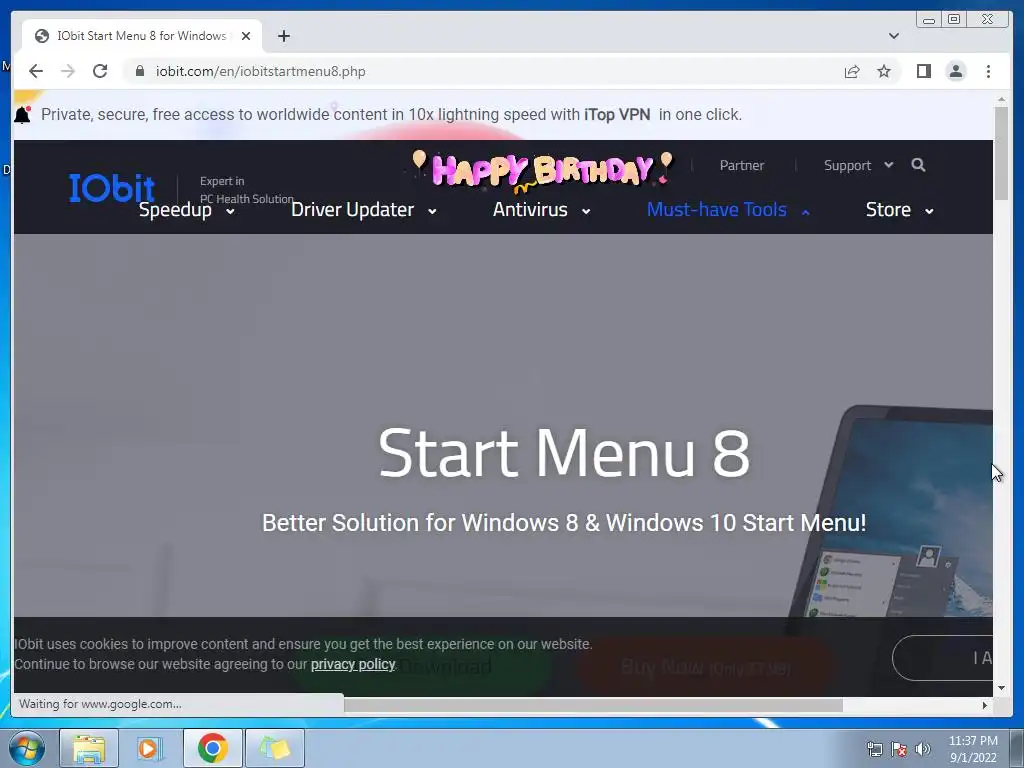Share this page via the share icon
Image resolution: width=1024 pixels, height=768 pixels.
(x=852, y=71)
